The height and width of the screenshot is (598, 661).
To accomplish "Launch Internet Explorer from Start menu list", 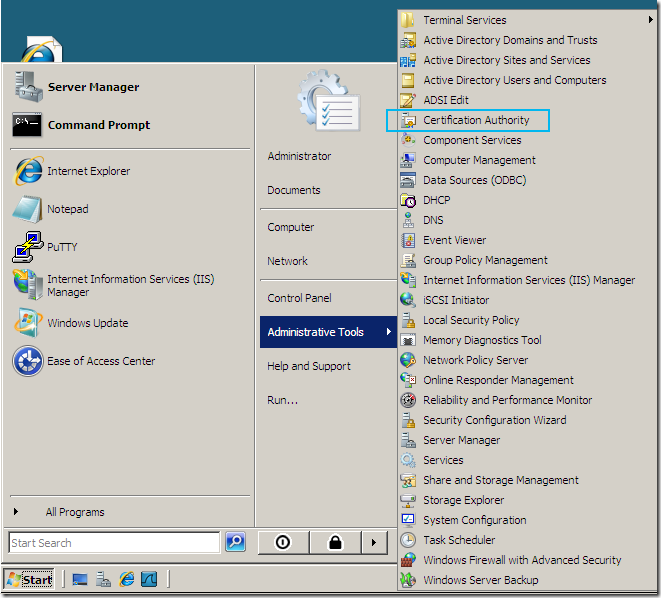I will coord(130,171).
